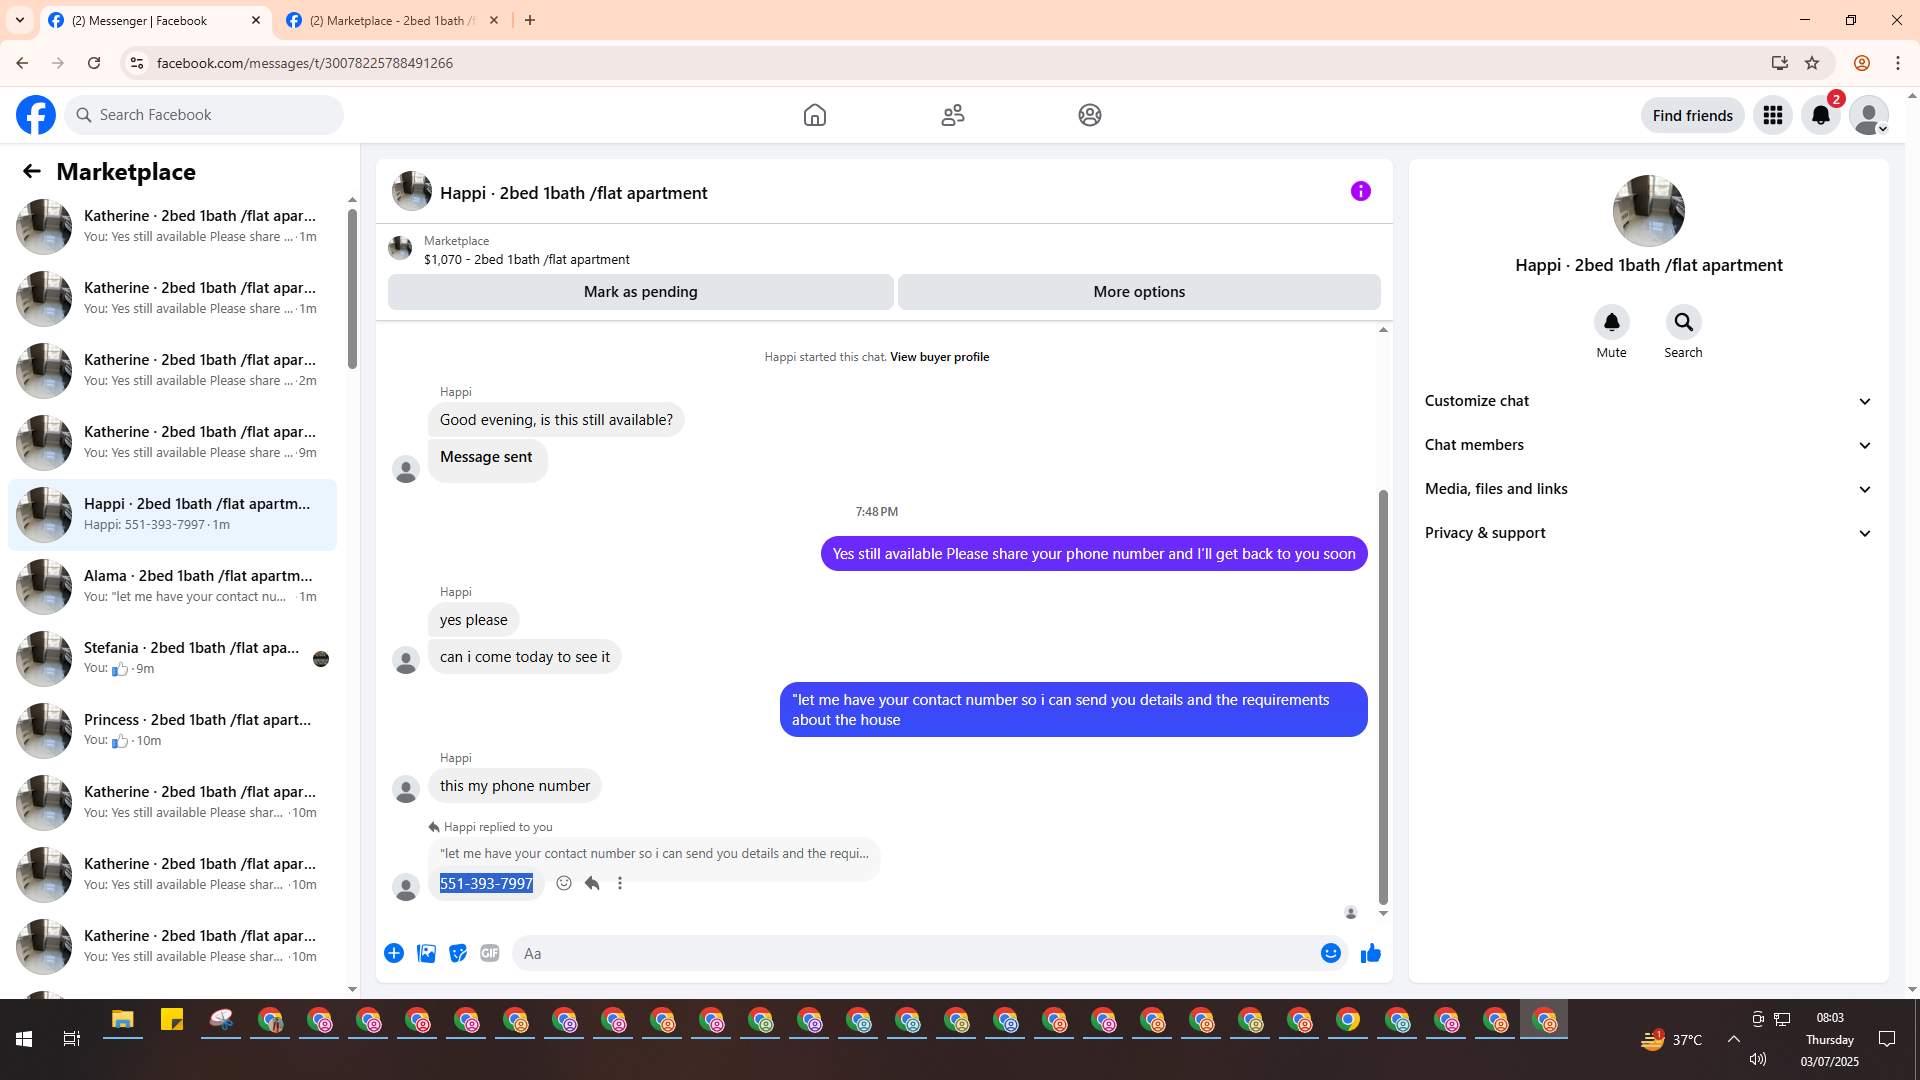The height and width of the screenshot is (1080, 1920).
Task: Click the thumbs-up like send icon
Action: tap(1370, 953)
